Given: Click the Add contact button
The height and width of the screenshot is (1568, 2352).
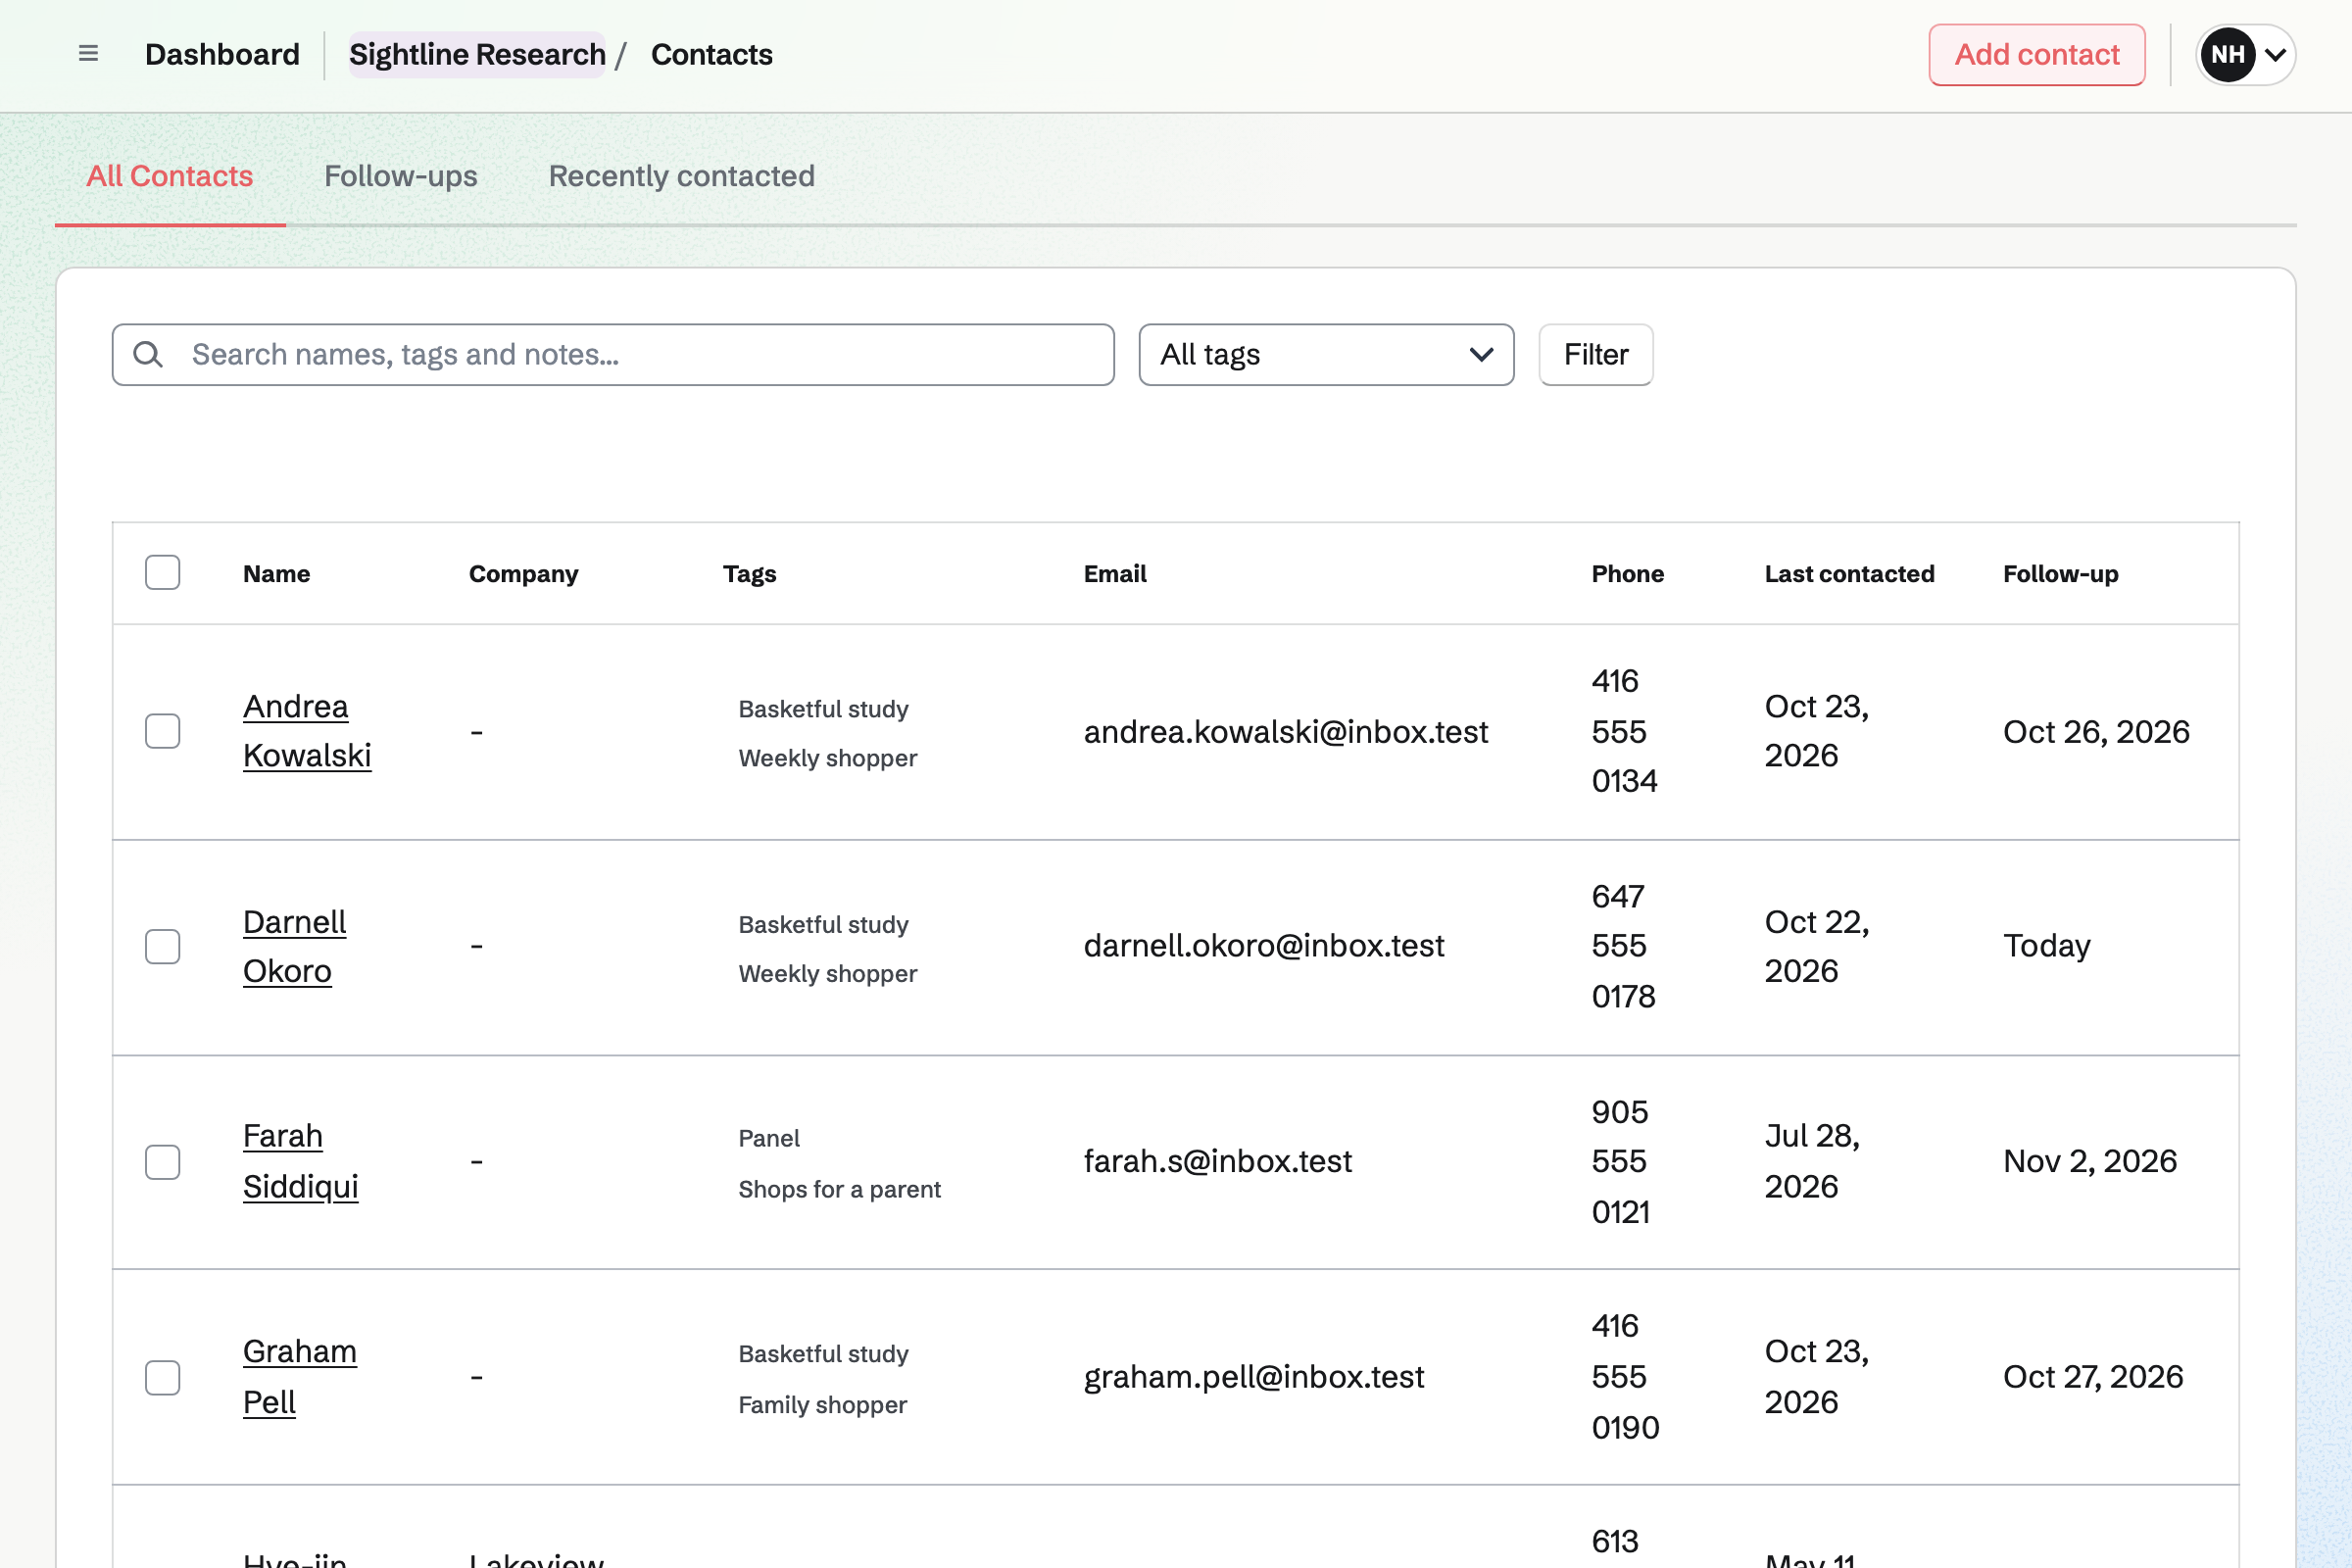Looking at the screenshot, I should tap(2037, 54).
